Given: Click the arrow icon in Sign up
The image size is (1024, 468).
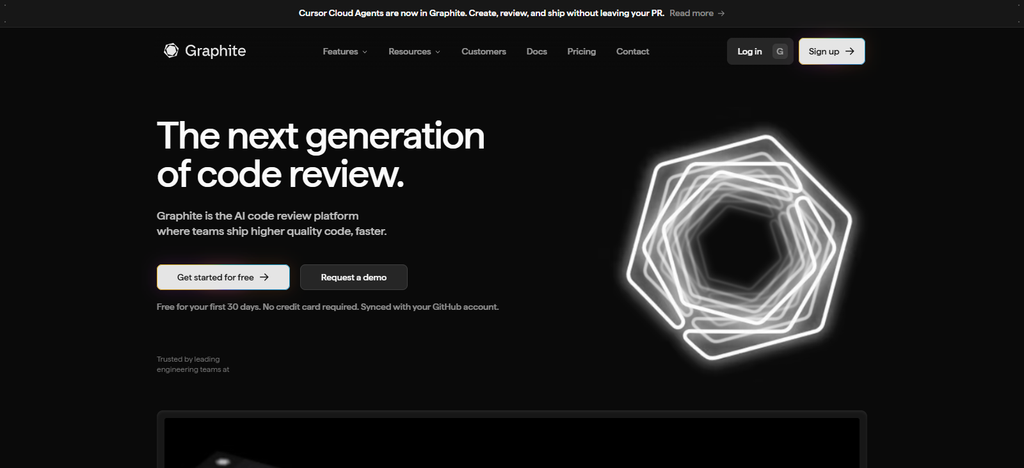Looking at the screenshot, I should point(850,52).
